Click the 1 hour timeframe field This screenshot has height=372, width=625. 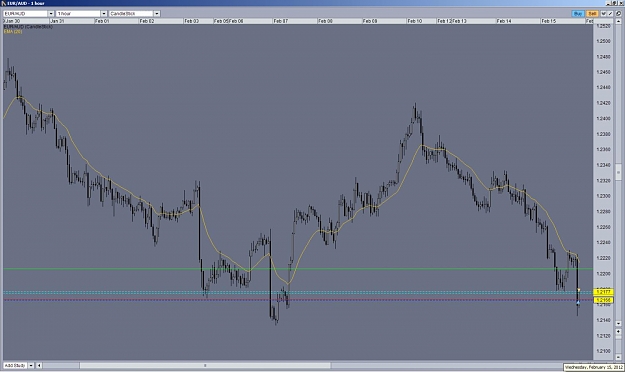[79, 14]
